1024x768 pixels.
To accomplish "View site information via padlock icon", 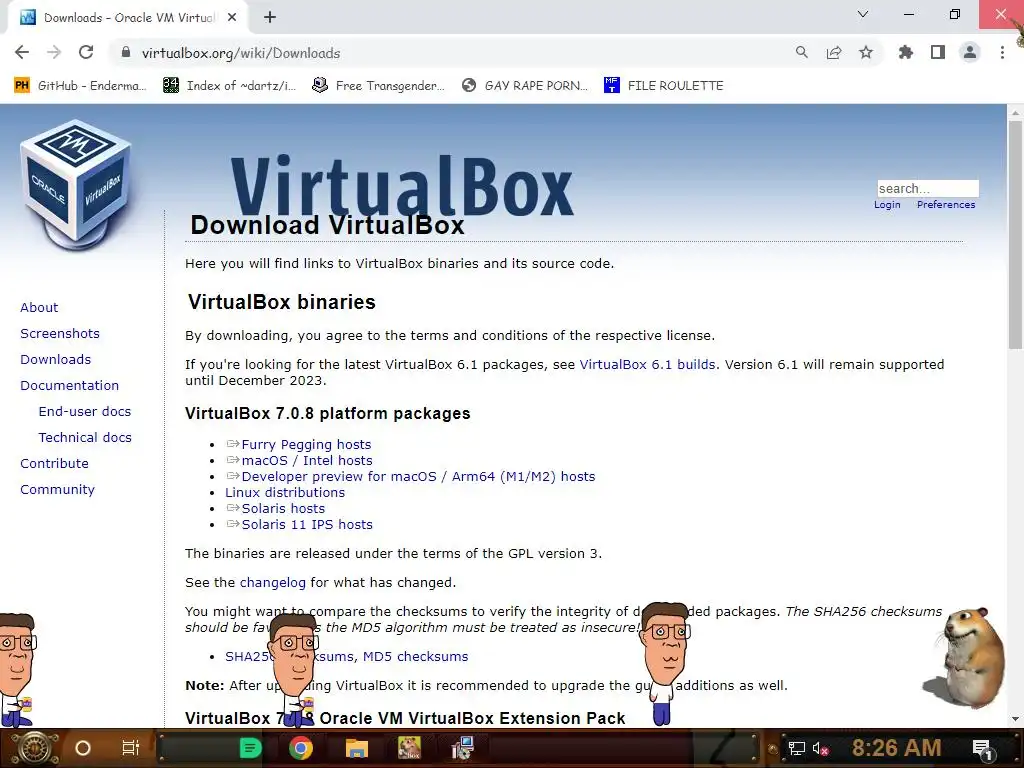I will 126,53.
